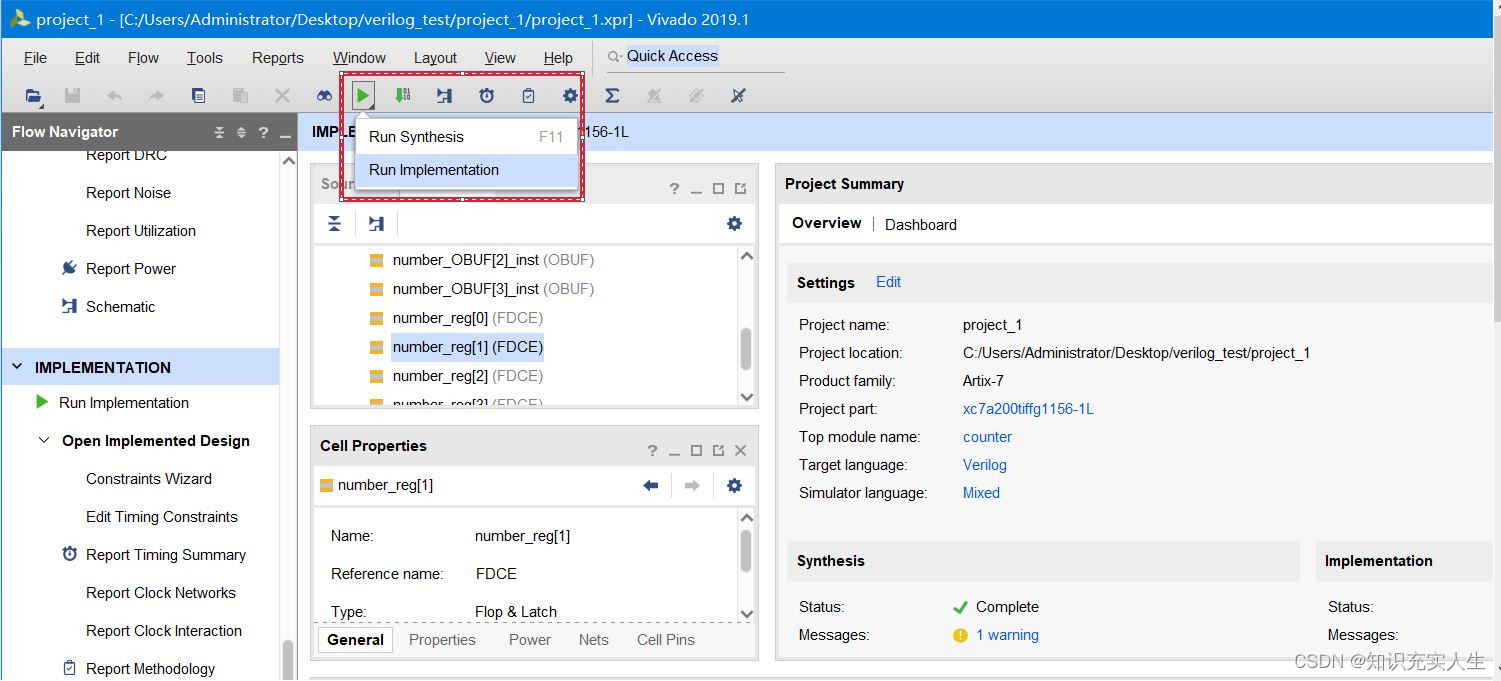Click the Sigma icon in the main toolbar
Viewport: 1501px width, 681px height.
tap(612, 96)
